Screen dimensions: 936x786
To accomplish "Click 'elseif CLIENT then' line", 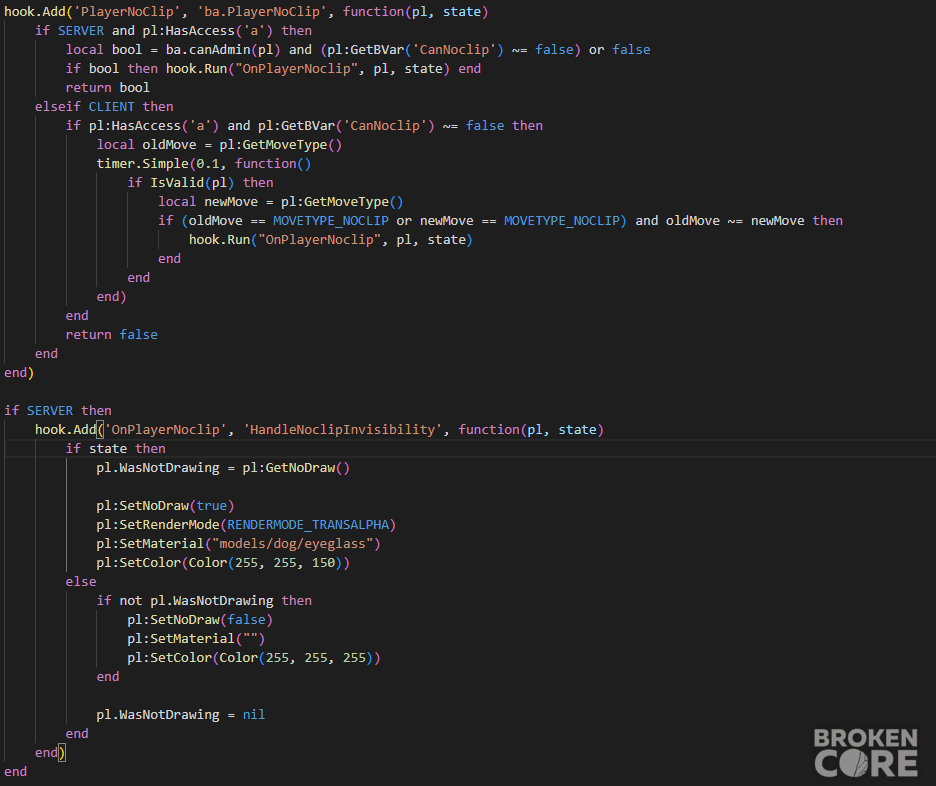I will (x=104, y=107).
